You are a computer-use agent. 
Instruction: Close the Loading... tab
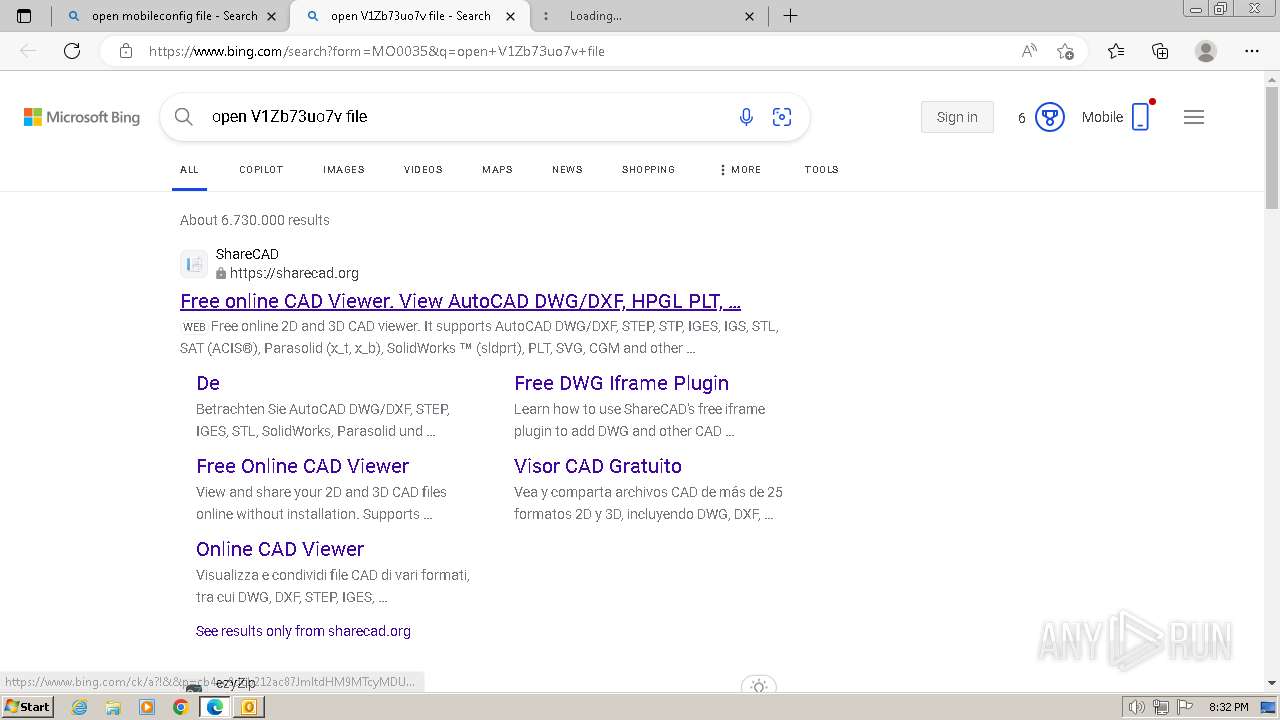[x=751, y=16]
